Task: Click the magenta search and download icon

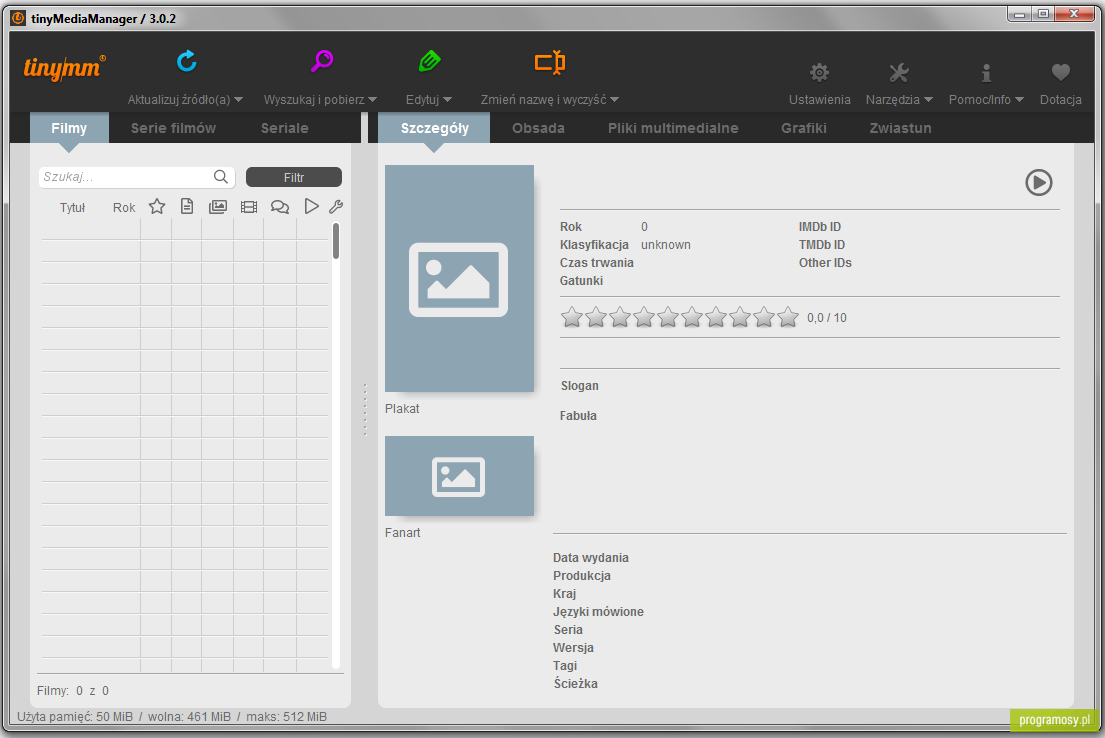Action: pyautogui.click(x=322, y=61)
